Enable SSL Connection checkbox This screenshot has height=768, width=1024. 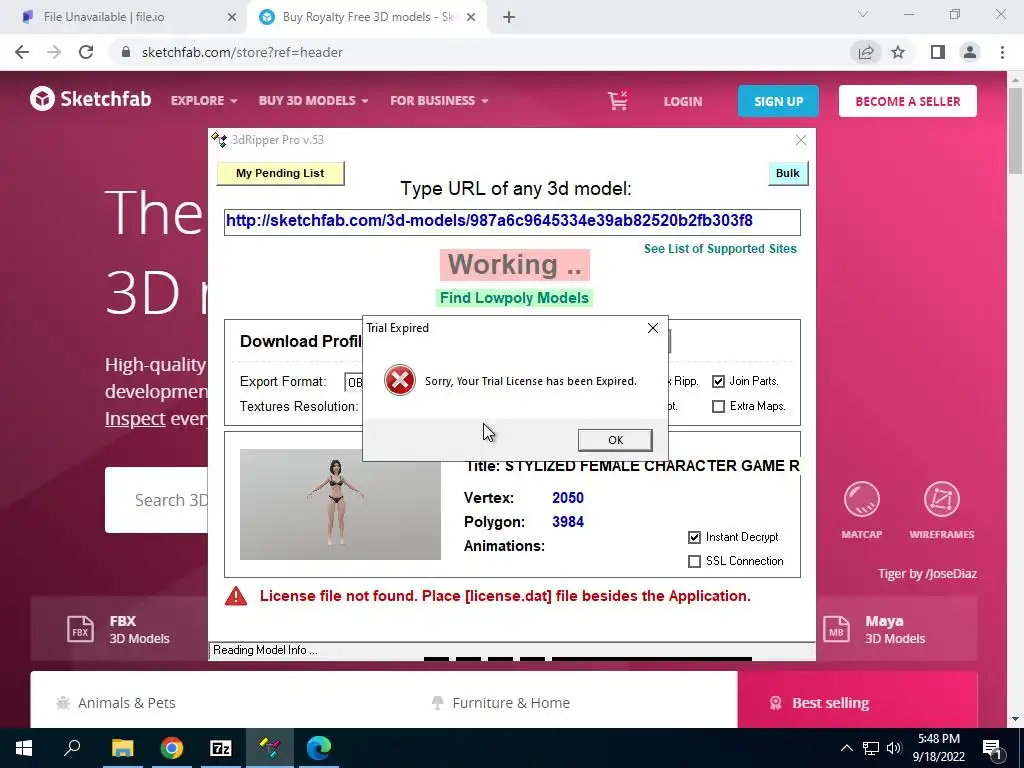694,562
